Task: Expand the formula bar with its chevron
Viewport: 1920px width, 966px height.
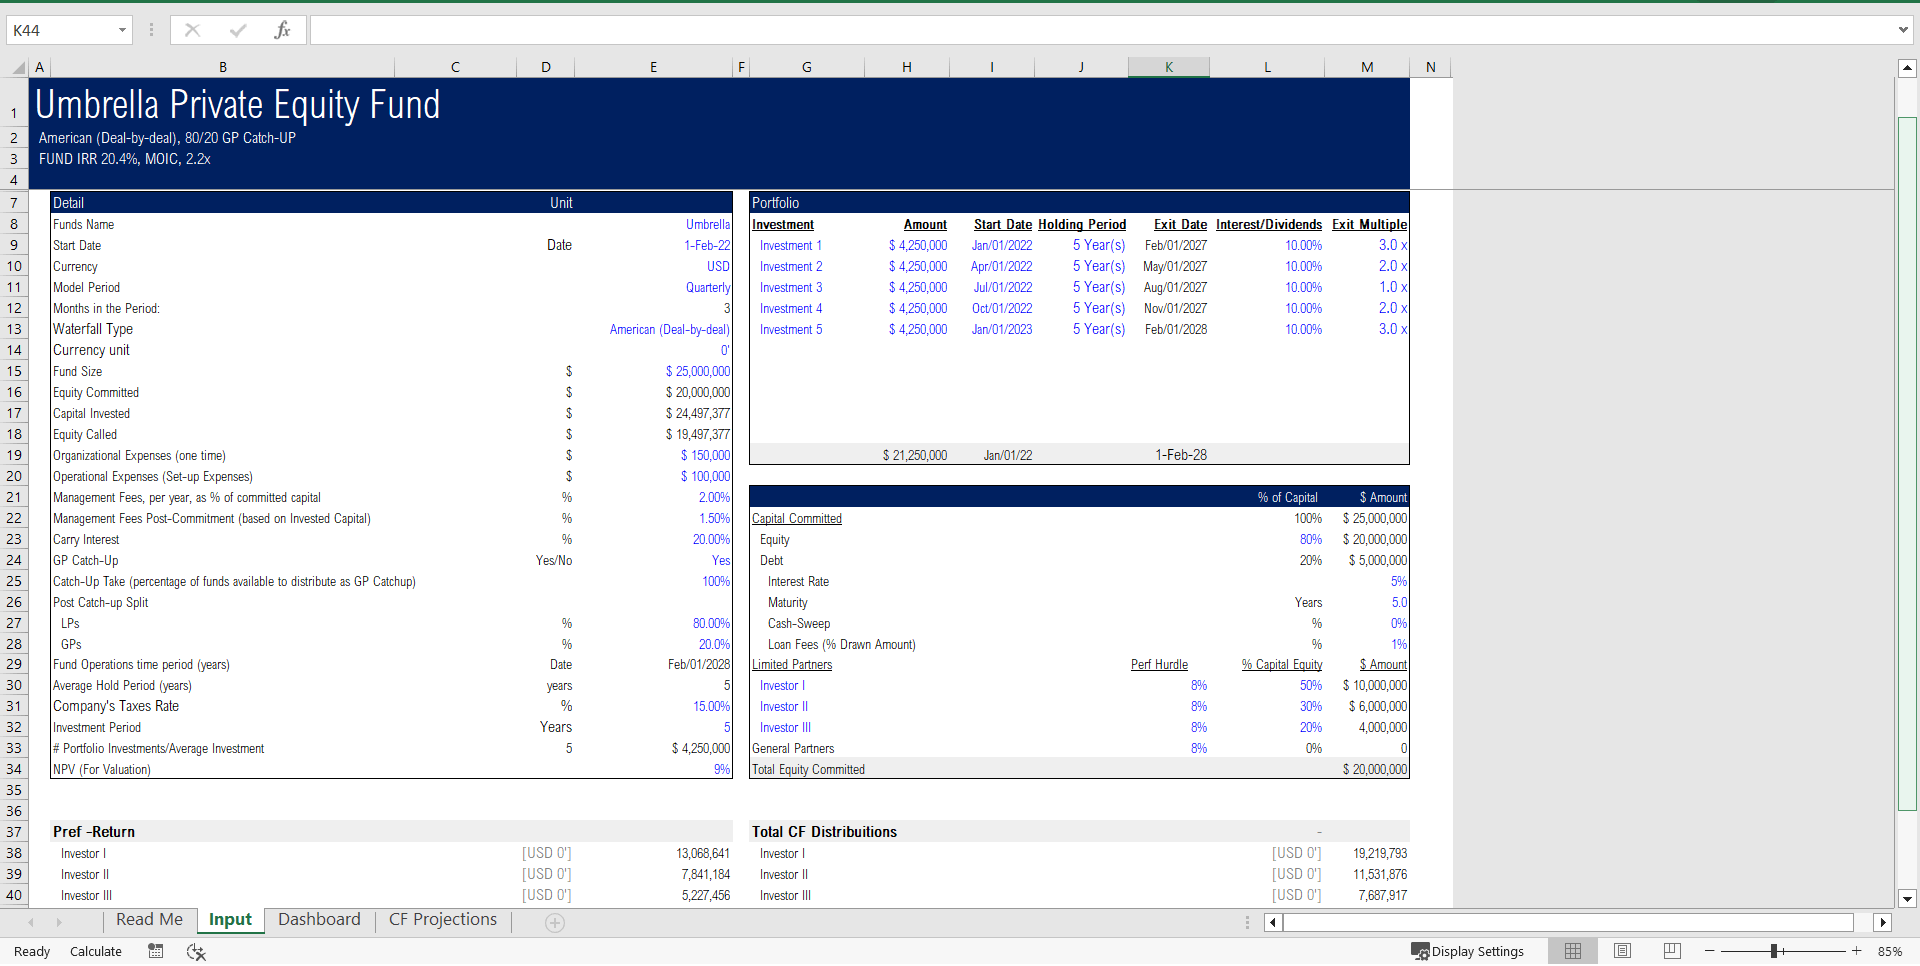Action: [1904, 29]
